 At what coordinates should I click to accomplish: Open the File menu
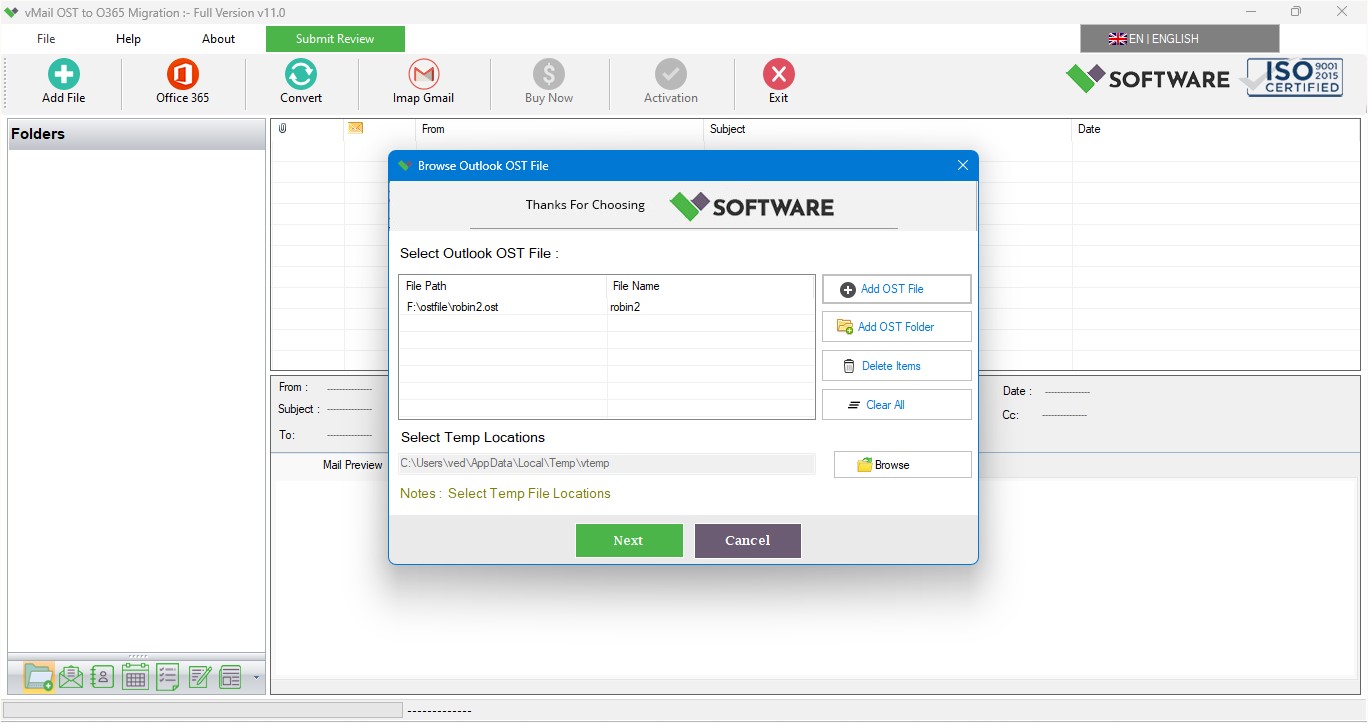(46, 39)
